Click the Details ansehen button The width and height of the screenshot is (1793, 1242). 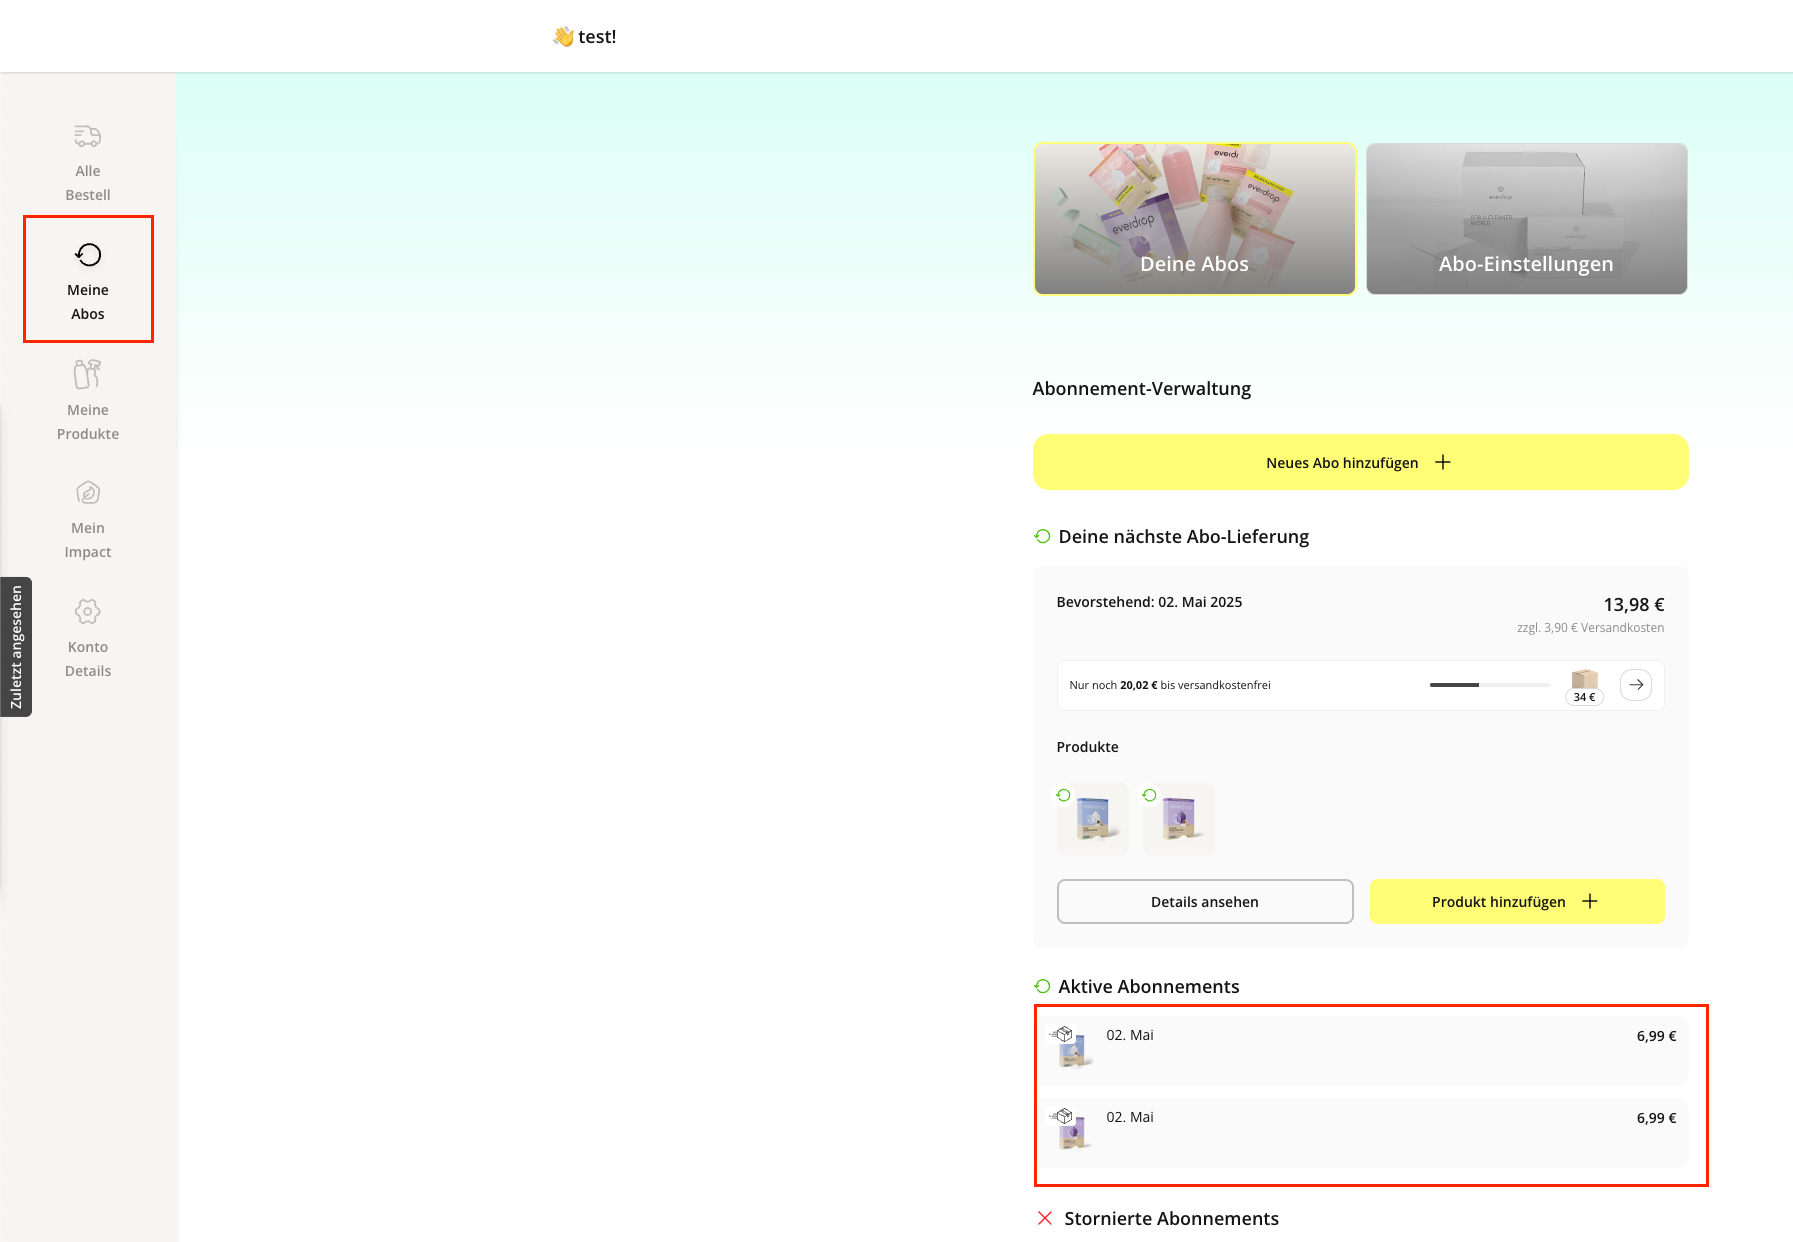pyautogui.click(x=1204, y=902)
